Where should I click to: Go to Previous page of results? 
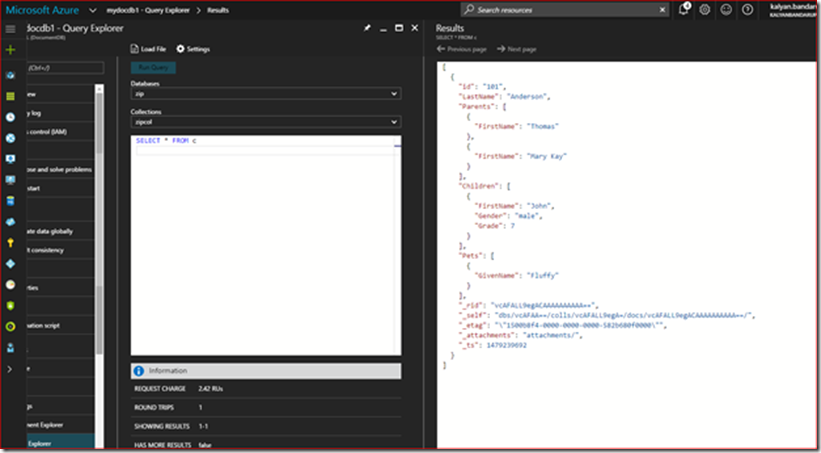click(461, 49)
